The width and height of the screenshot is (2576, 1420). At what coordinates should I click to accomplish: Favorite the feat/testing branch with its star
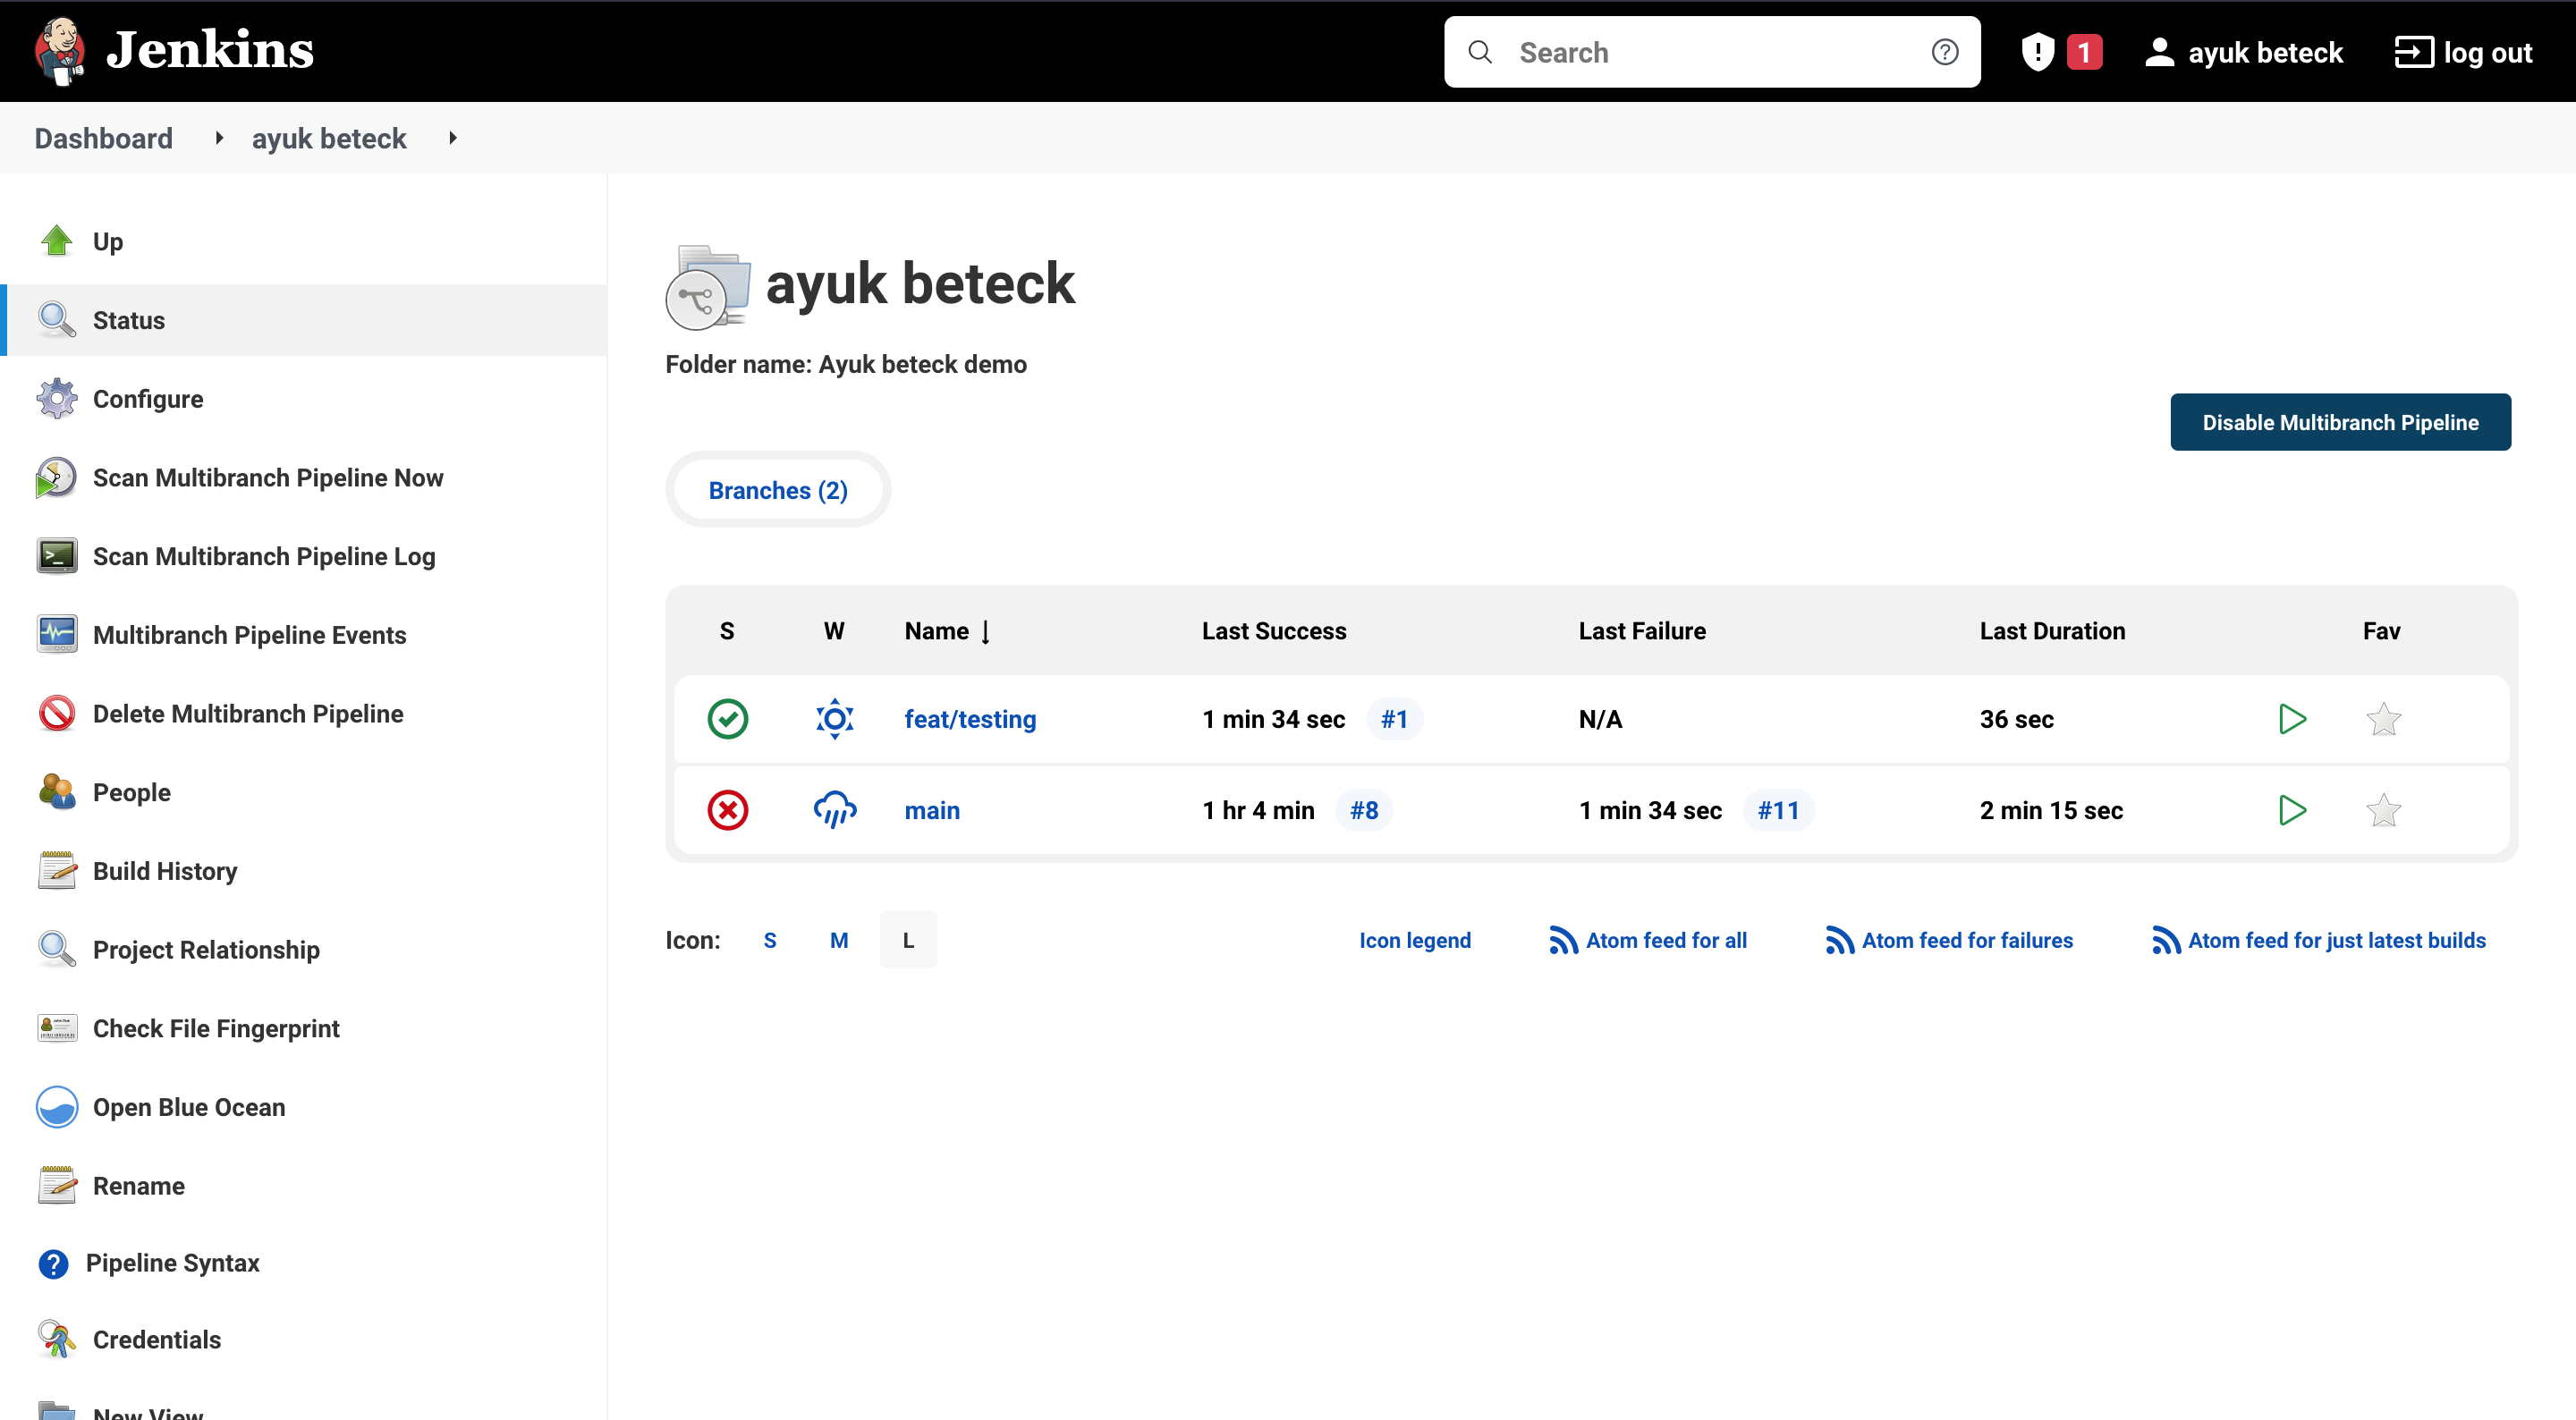(x=2383, y=719)
